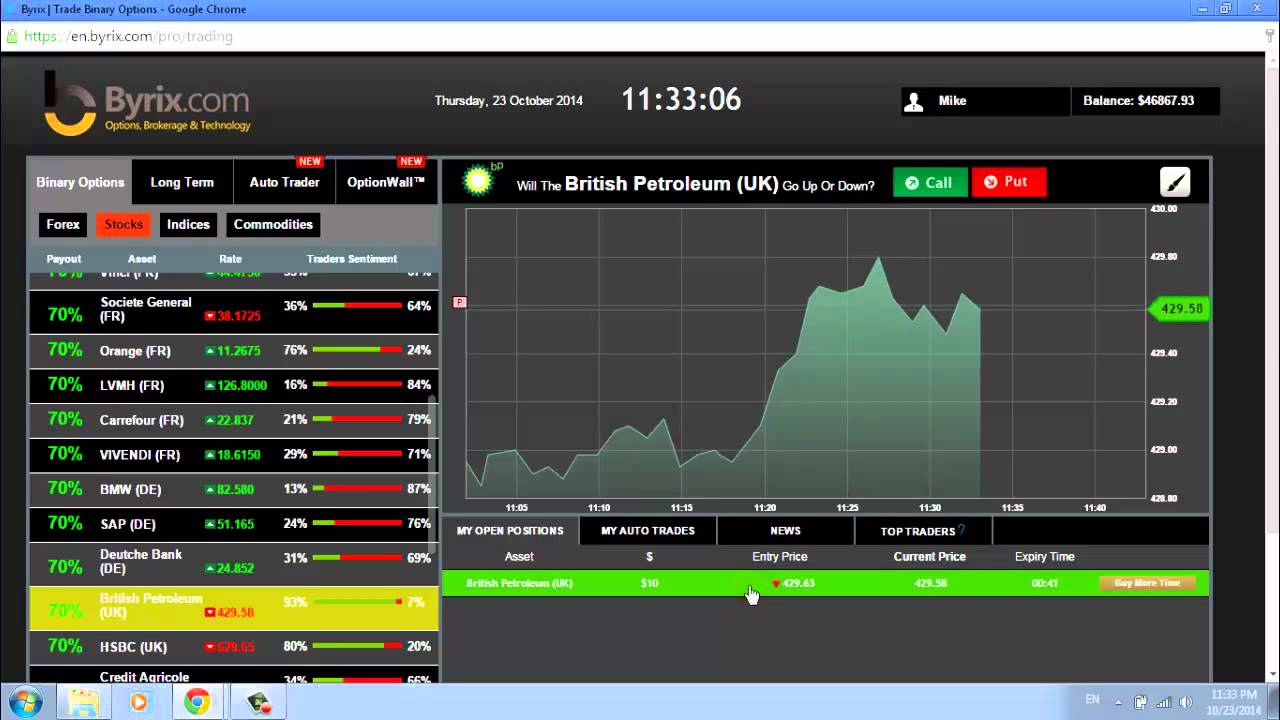Screen dimensions: 1280x720
Task: Select HSBC (UK) asset row
Action: pos(234,647)
